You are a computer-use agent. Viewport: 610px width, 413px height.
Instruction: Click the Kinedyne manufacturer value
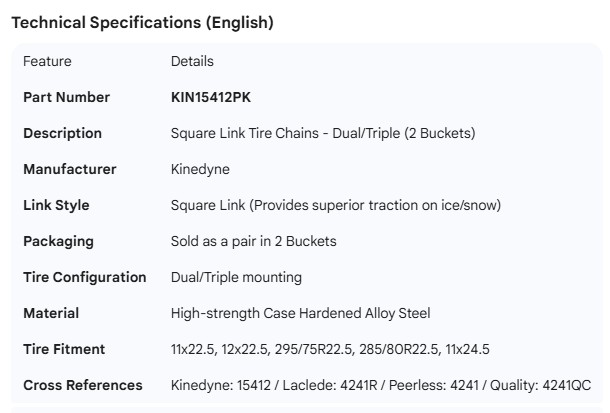pos(197,169)
